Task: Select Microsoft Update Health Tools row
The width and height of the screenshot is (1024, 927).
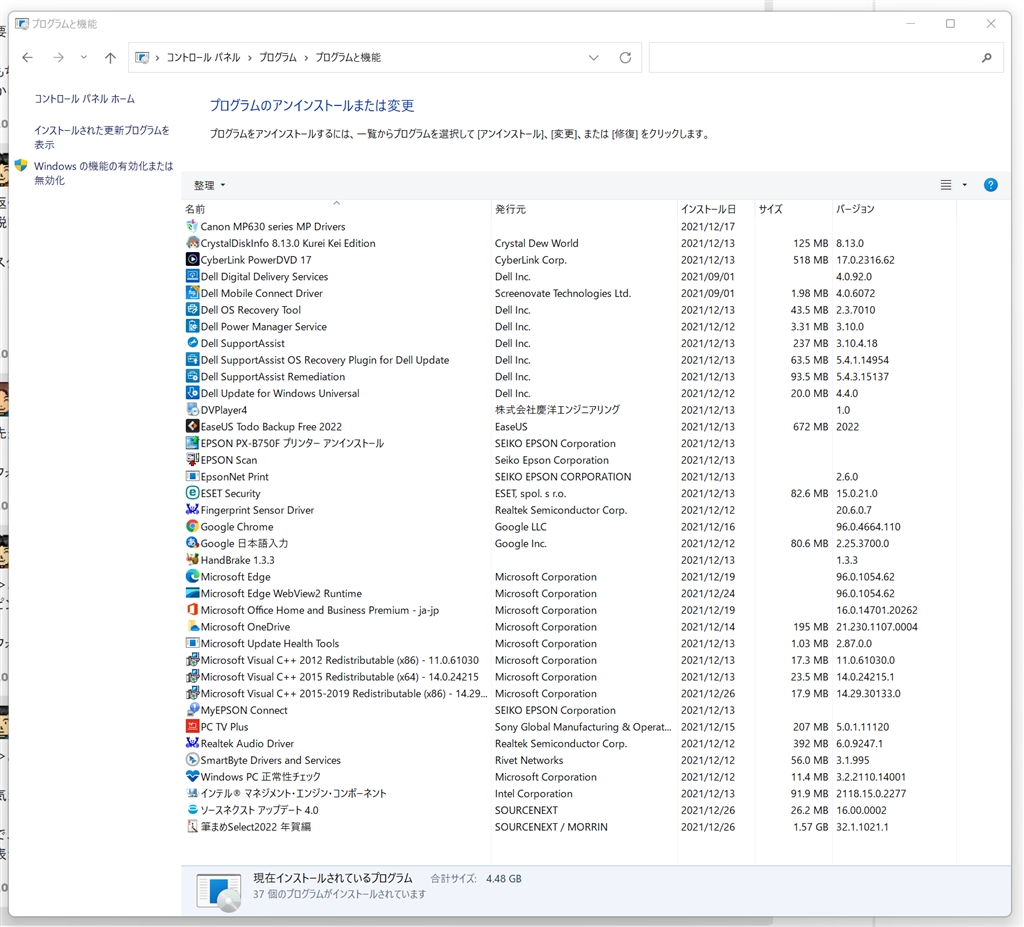Action: tap(568, 643)
